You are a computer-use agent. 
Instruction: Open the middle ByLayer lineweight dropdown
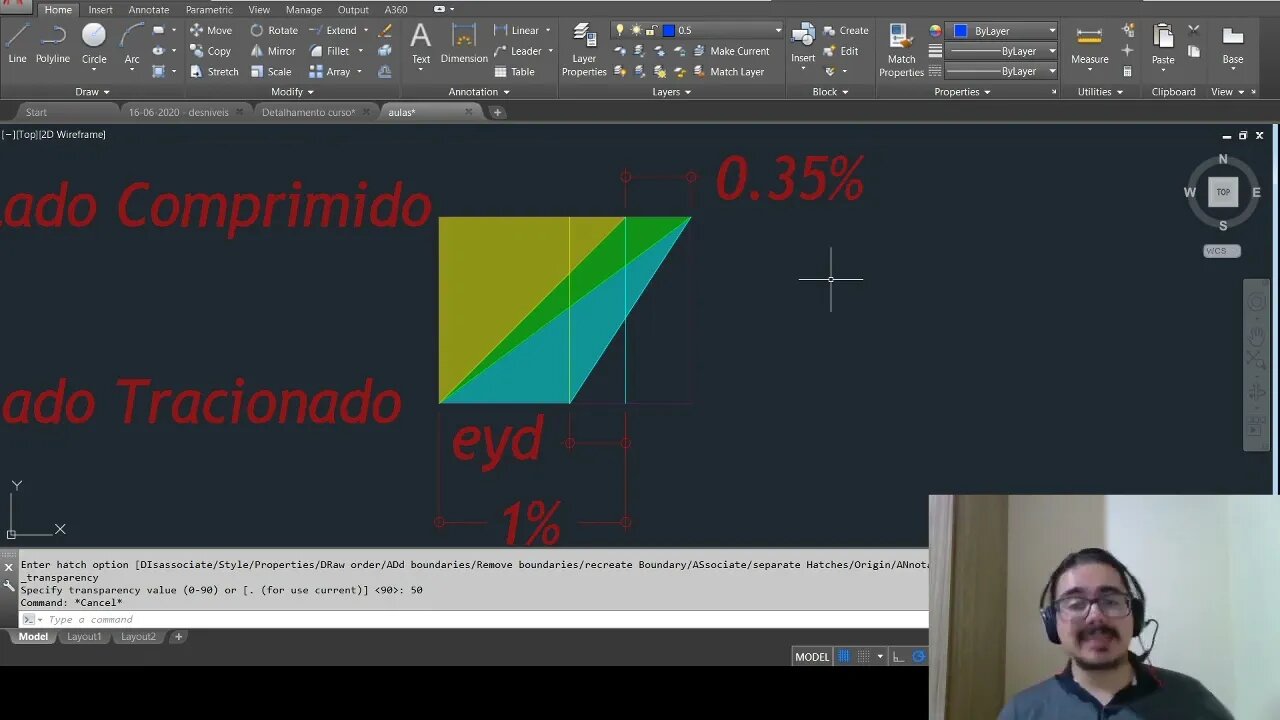(x=1003, y=51)
